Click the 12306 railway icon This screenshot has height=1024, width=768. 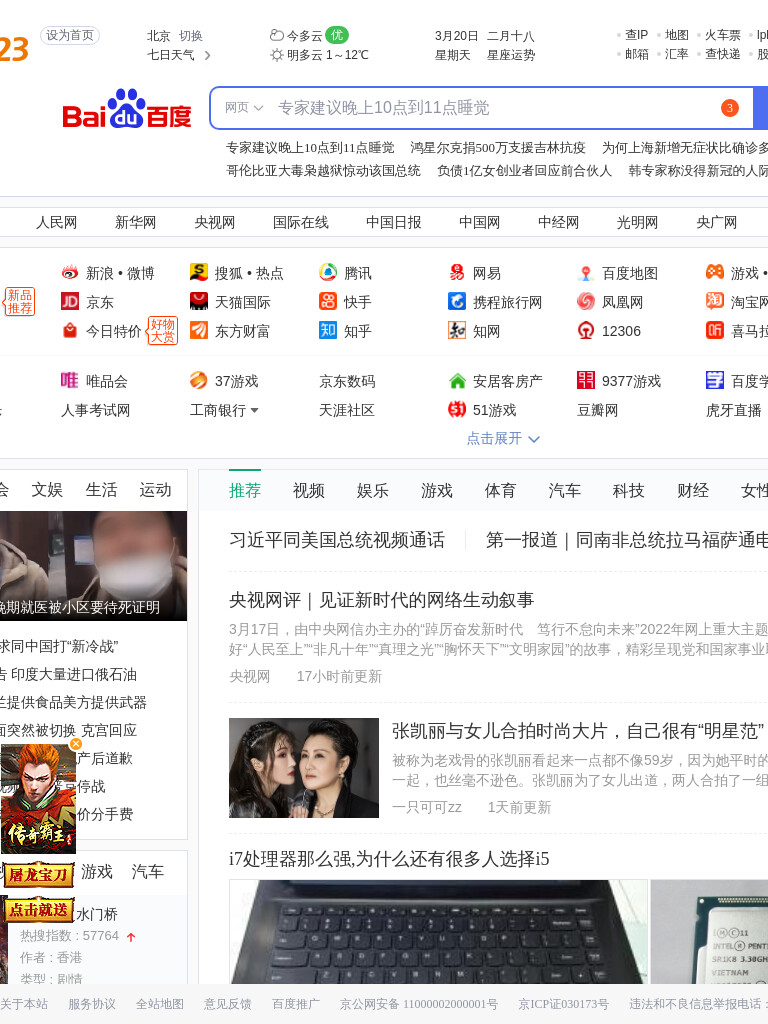pos(586,330)
